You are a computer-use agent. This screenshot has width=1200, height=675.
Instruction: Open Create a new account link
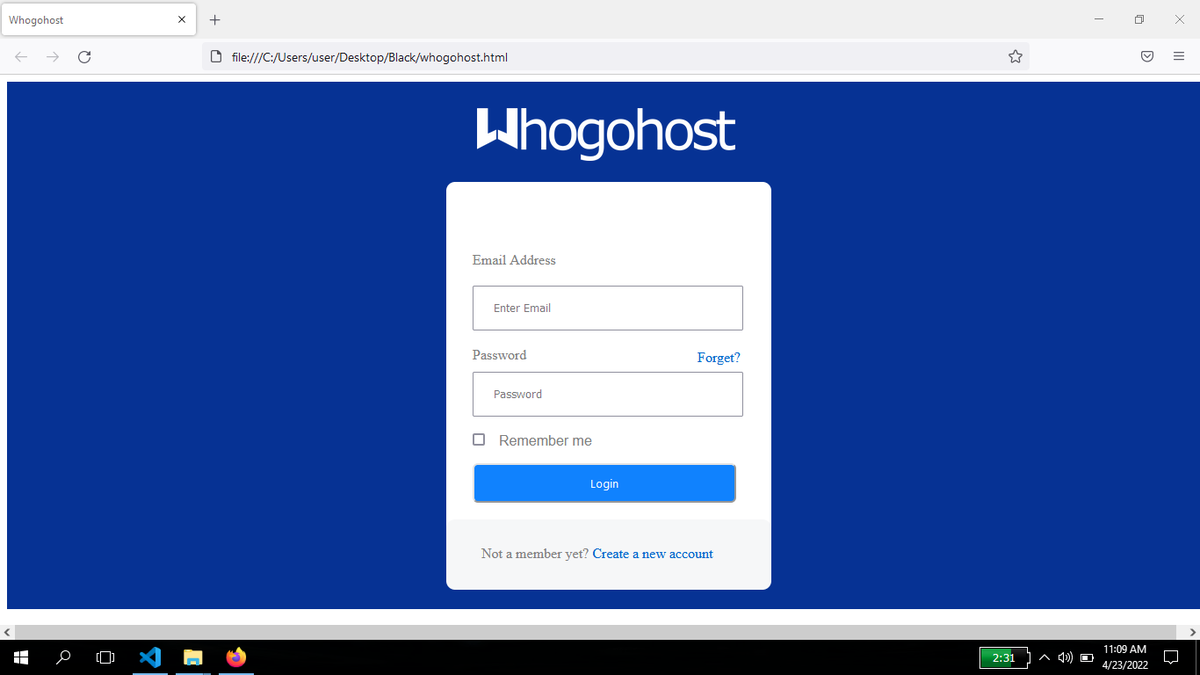point(653,554)
